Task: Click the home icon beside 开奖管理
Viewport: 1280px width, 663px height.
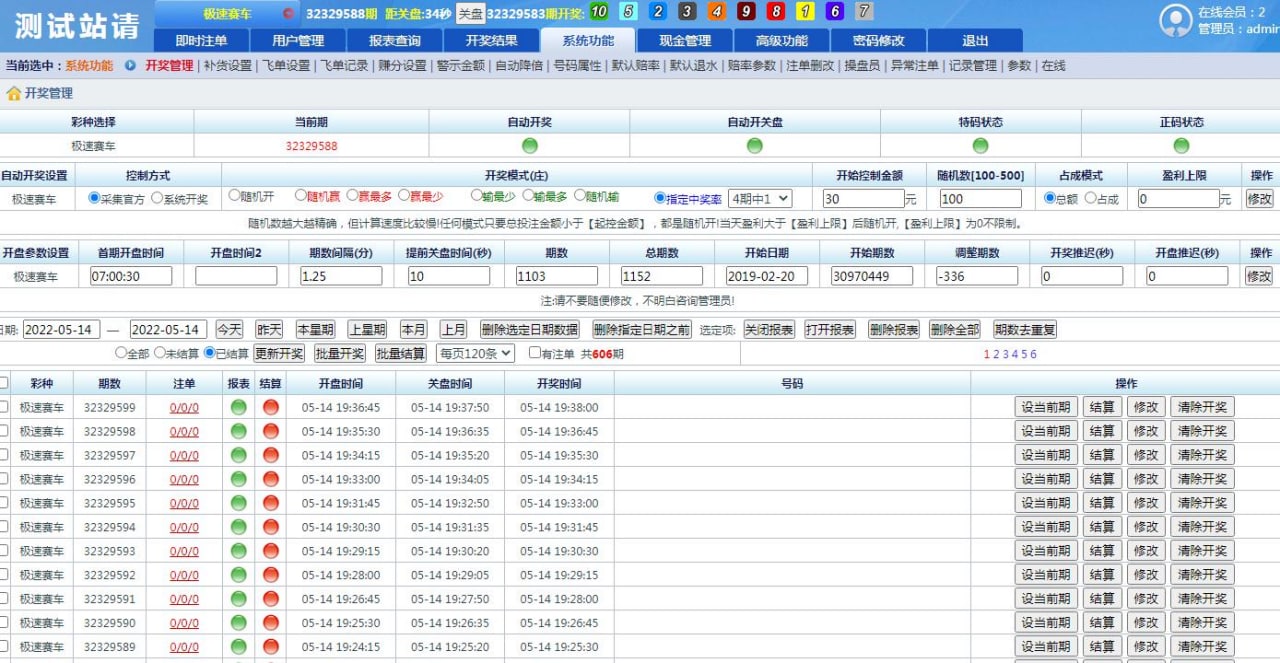Action: (13, 93)
